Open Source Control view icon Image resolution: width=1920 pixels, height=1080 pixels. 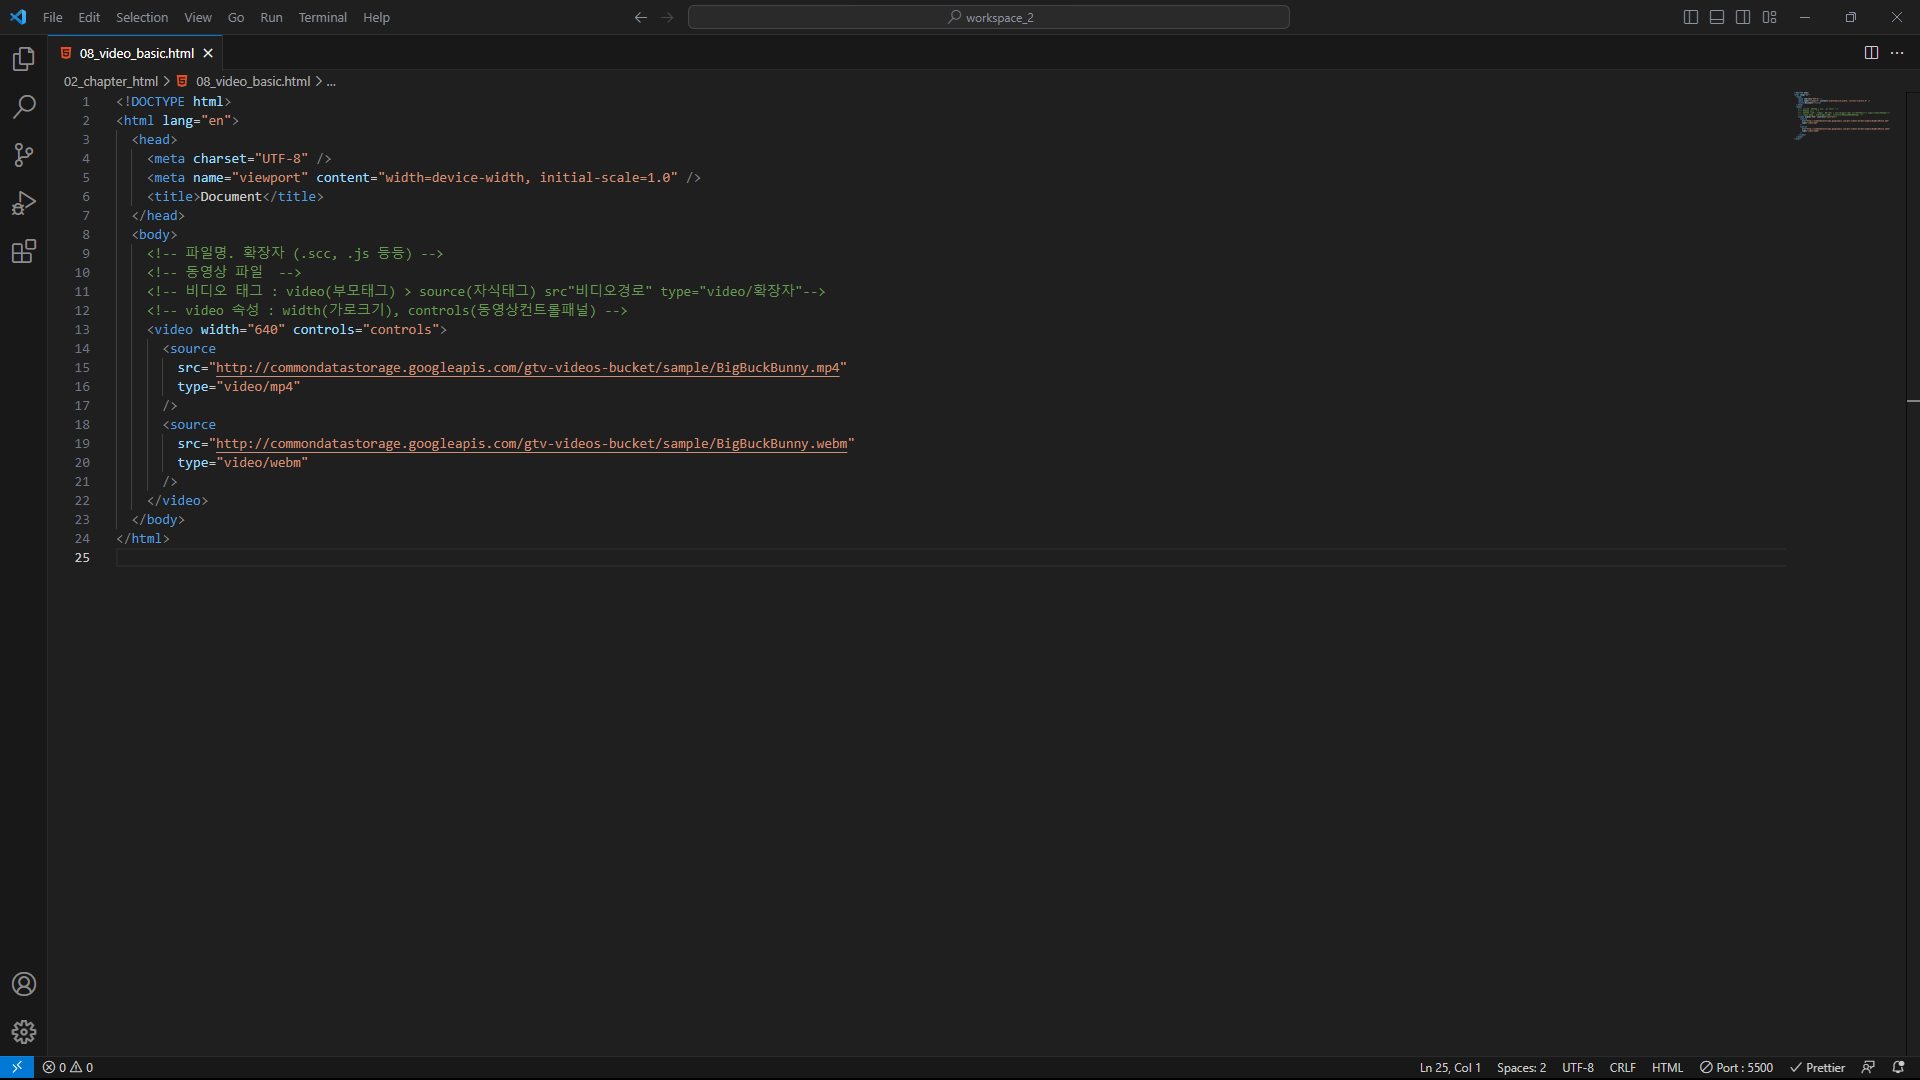coord(24,155)
